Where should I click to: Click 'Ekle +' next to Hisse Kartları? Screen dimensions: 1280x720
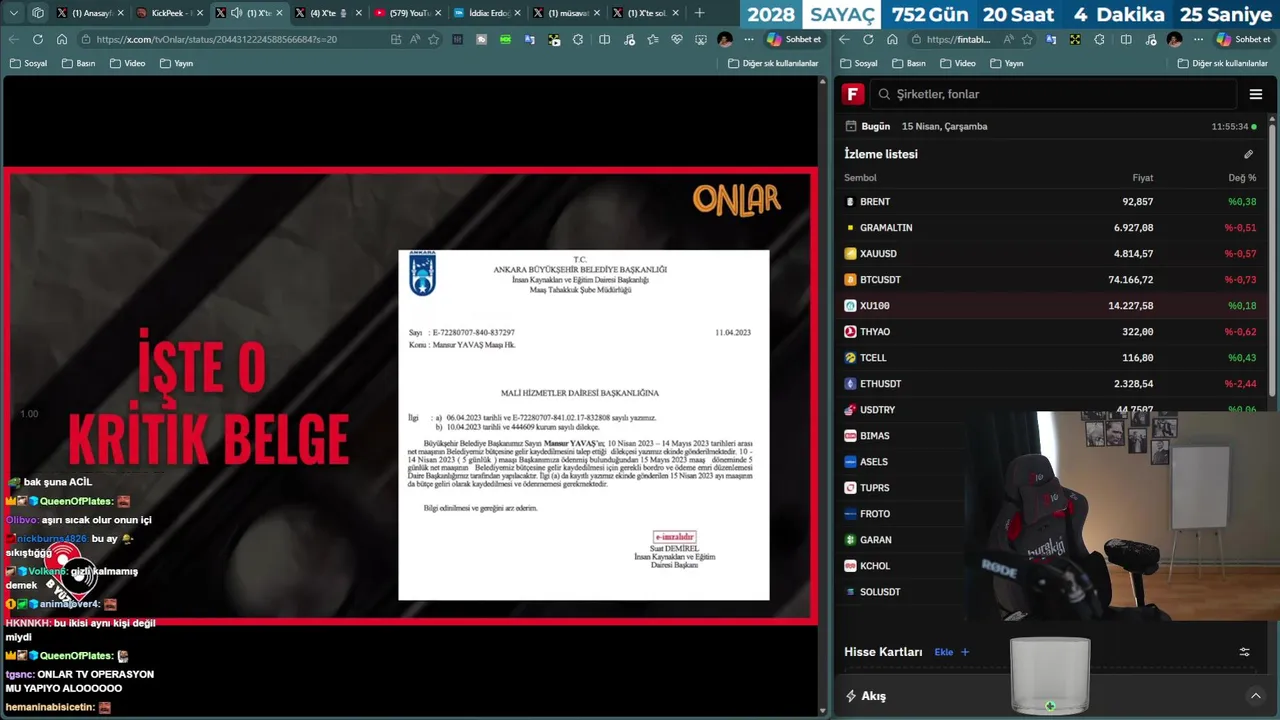[x=951, y=652]
